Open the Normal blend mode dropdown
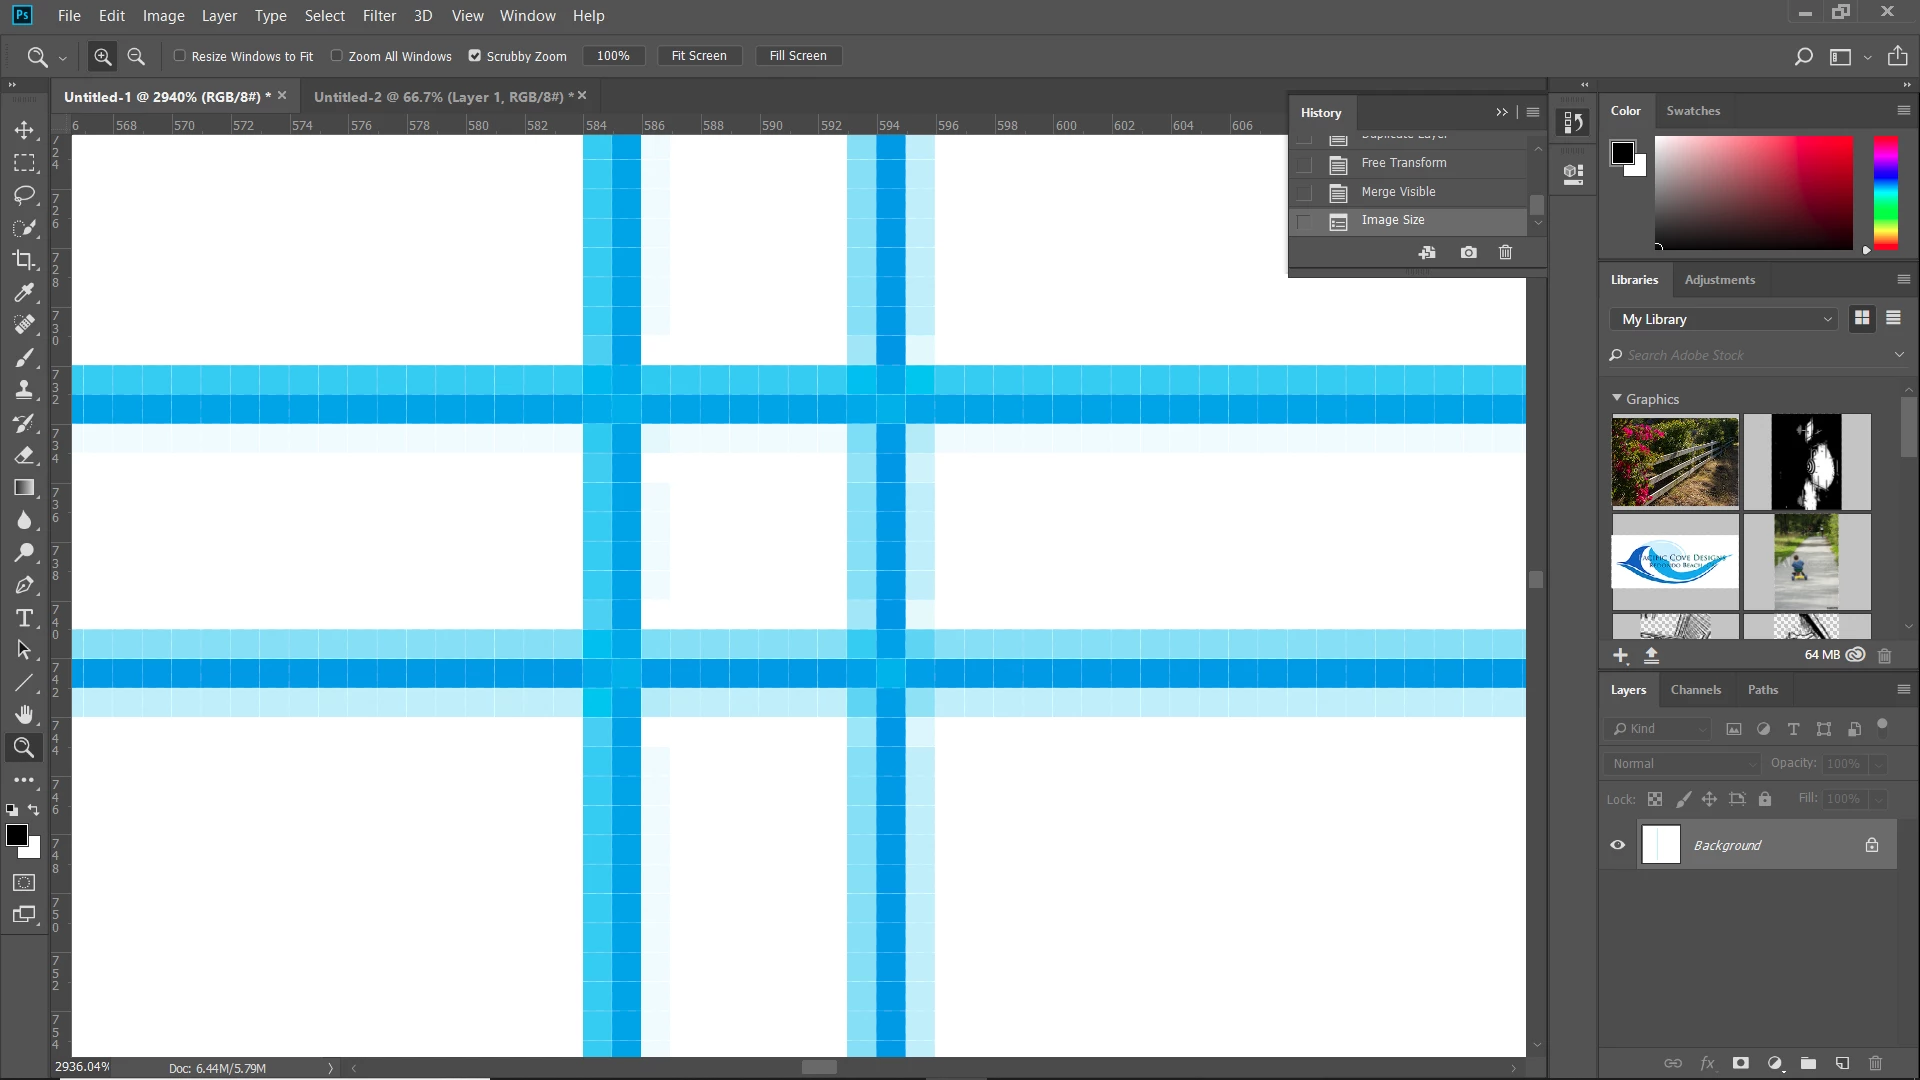Image resolution: width=1920 pixels, height=1080 pixels. pos(1683,763)
